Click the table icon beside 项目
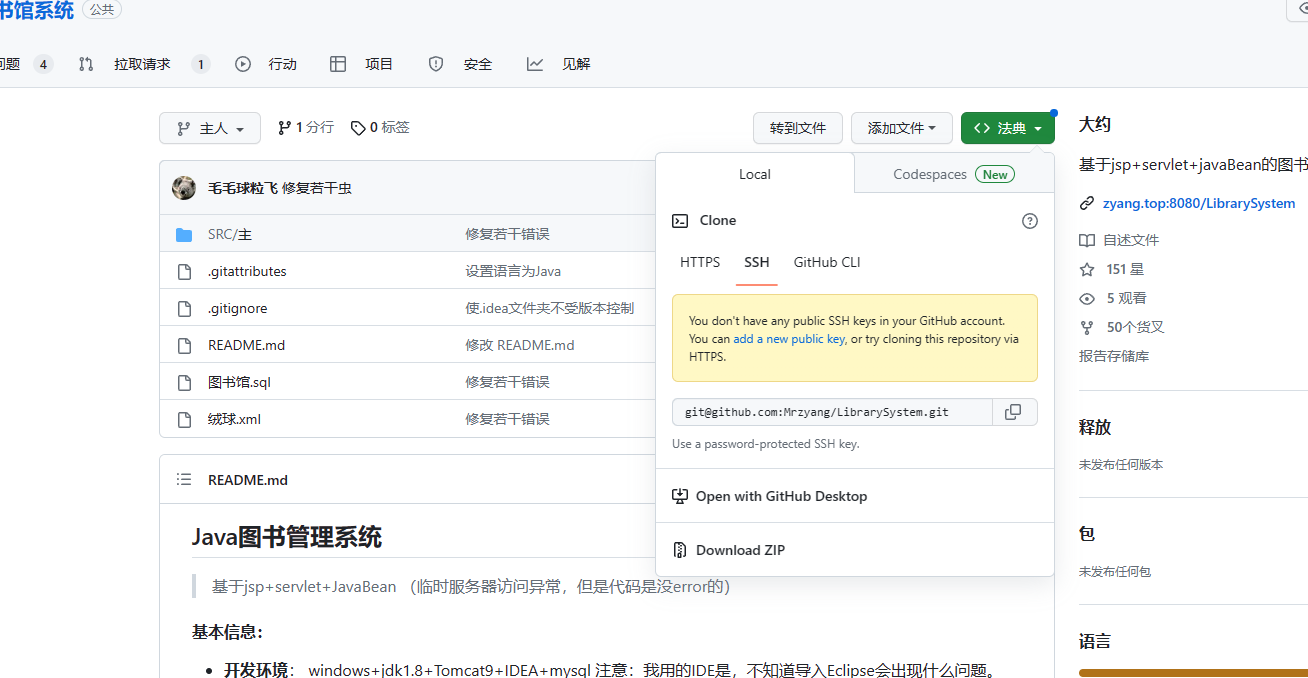This screenshot has height=678, width=1308. tap(338, 64)
